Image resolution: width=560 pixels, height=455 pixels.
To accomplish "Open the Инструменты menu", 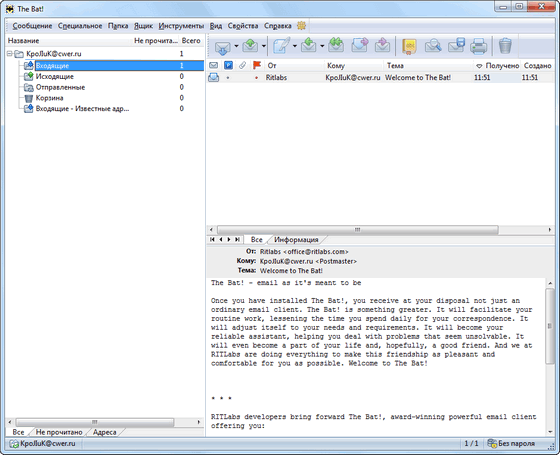I will (x=181, y=26).
